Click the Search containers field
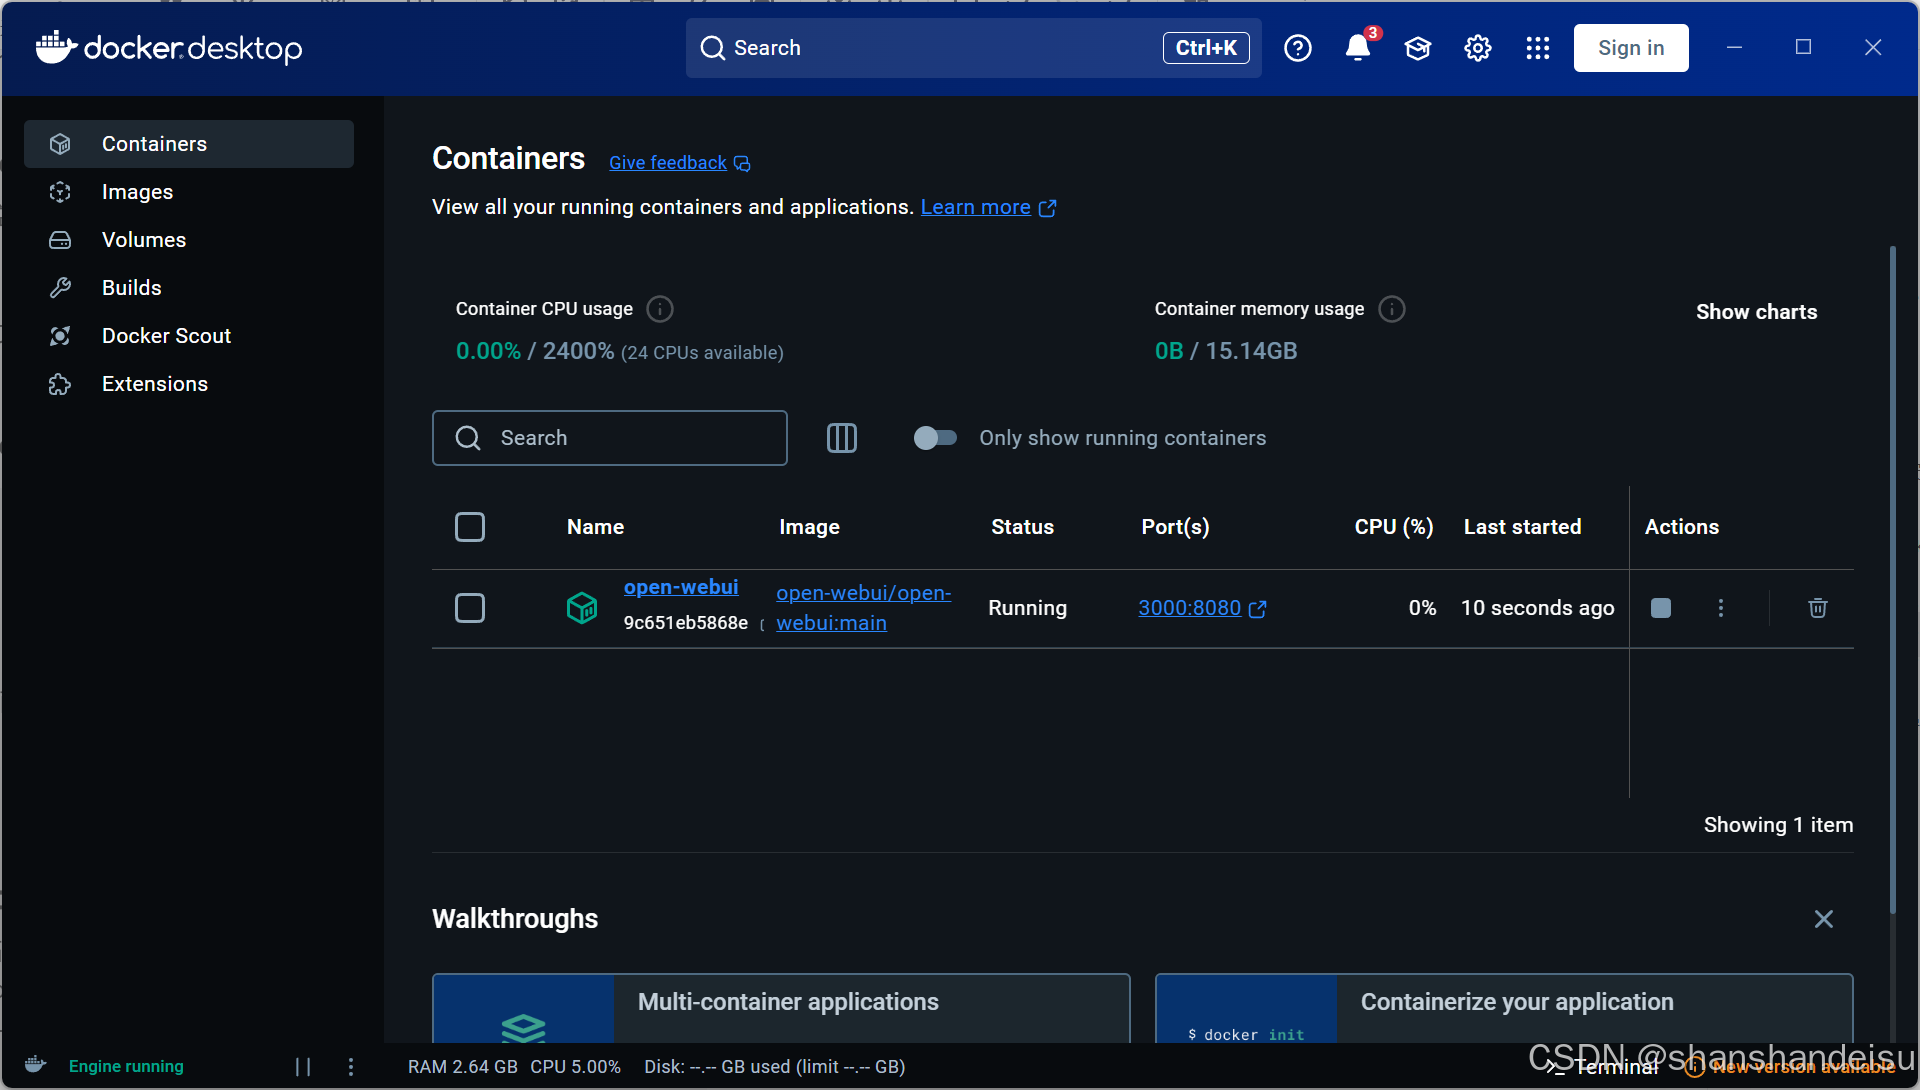This screenshot has height=1090, width=1920. pos(610,438)
